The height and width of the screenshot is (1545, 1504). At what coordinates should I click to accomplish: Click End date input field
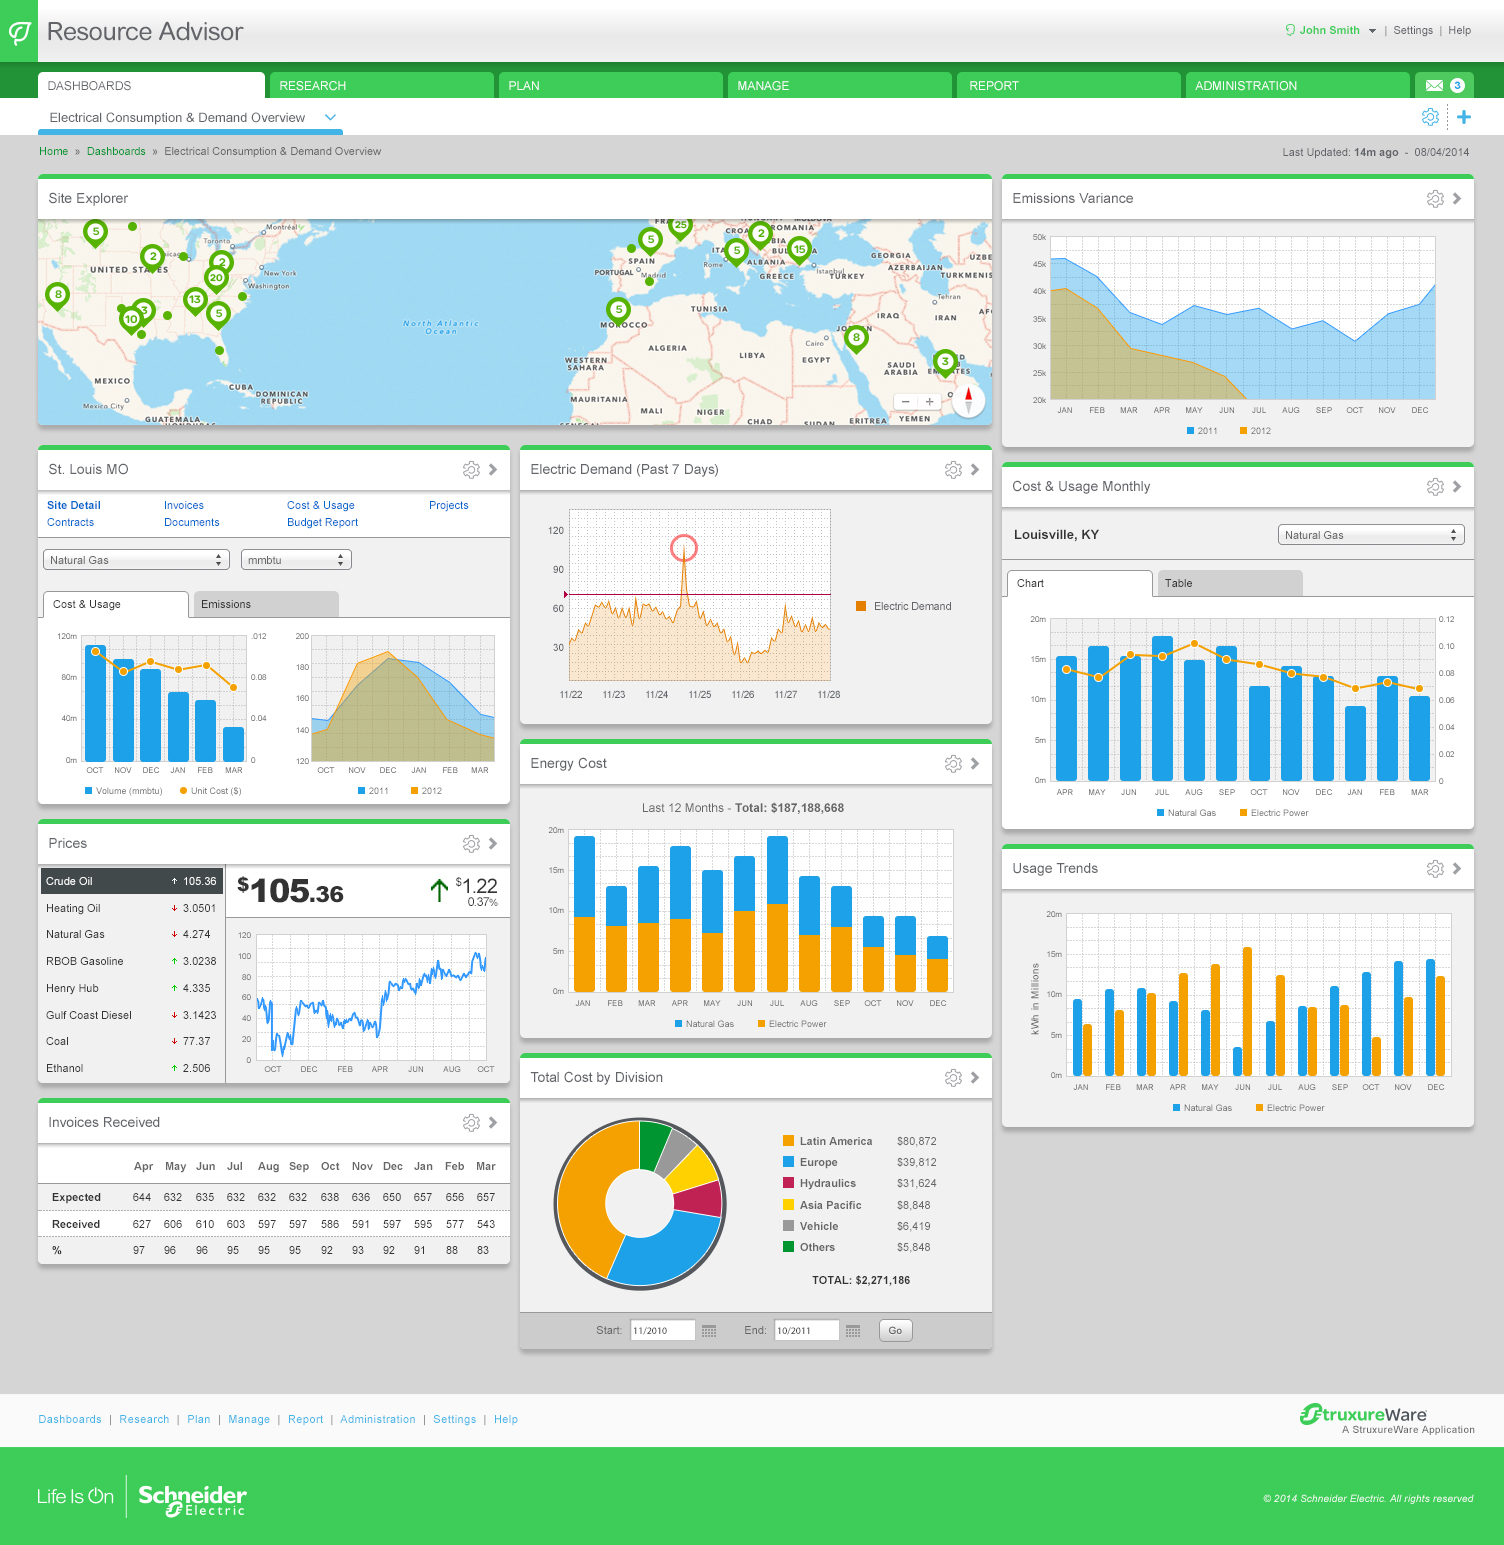[x=807, y=1330]
